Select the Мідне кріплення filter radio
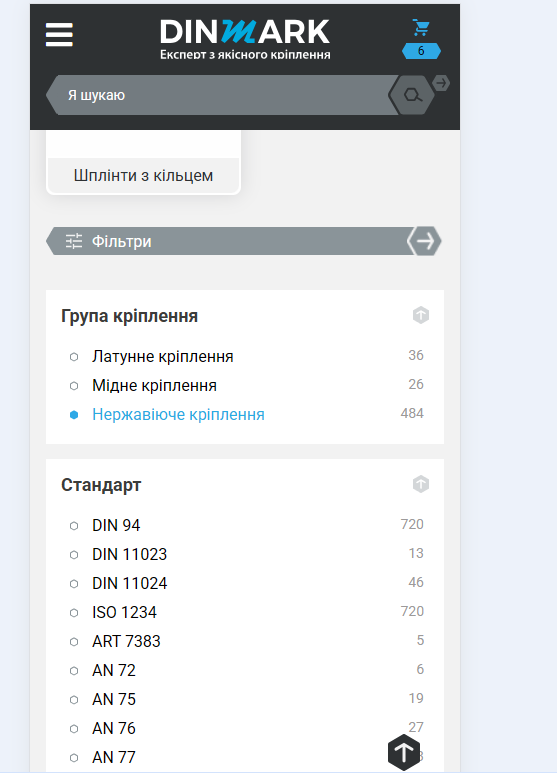557x776 pixels. click(74, 386)
